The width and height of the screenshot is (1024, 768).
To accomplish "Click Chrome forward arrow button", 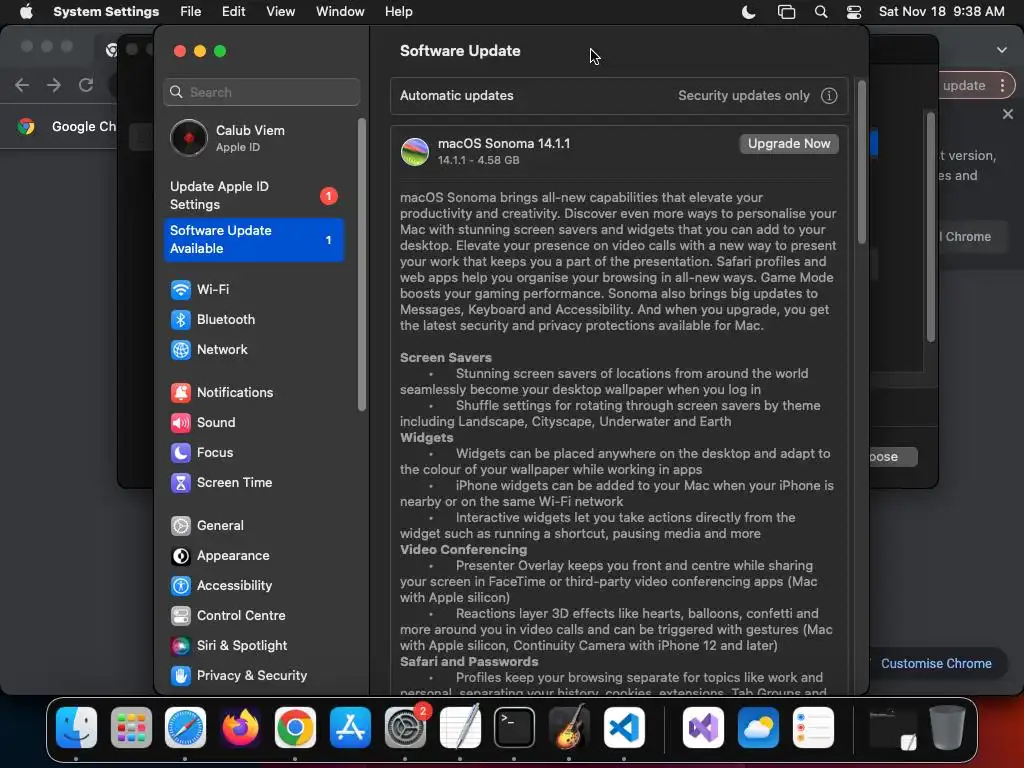I will point(54,85).
